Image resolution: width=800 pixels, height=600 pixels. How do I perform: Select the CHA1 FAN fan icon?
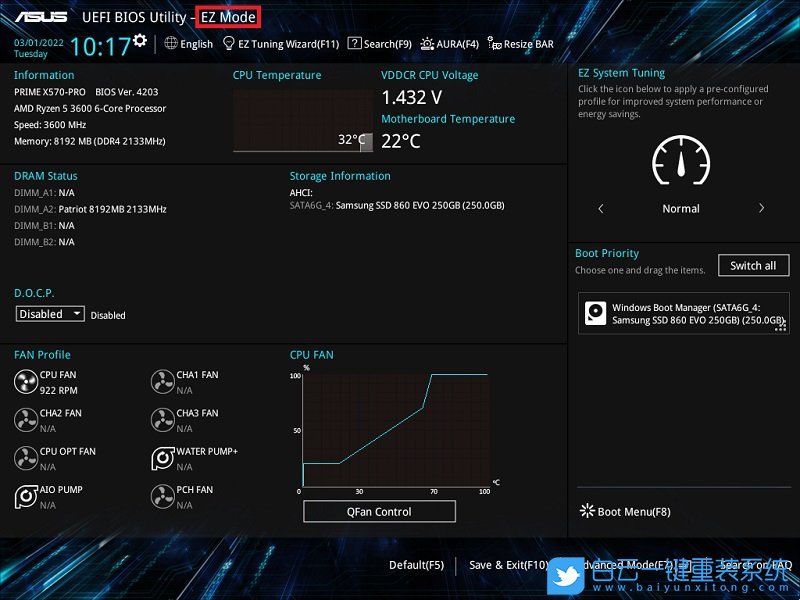point(164,380)
